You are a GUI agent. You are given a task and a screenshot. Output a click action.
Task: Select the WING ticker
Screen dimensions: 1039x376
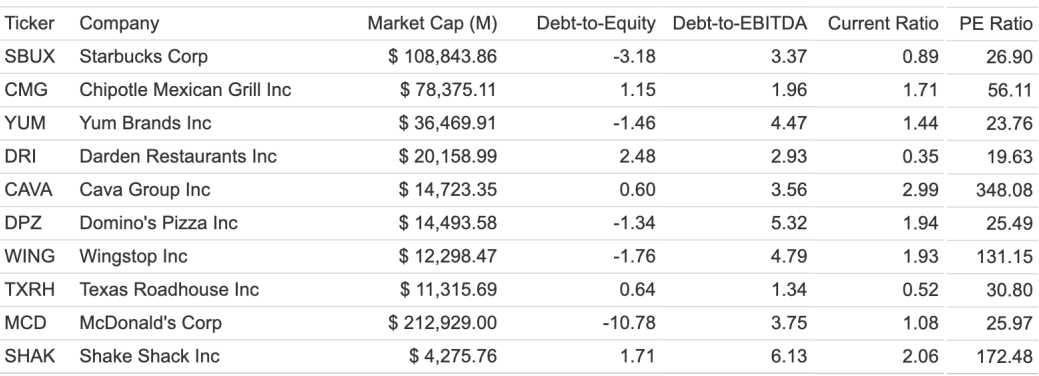pyautogui.click(x=29, y=256)
